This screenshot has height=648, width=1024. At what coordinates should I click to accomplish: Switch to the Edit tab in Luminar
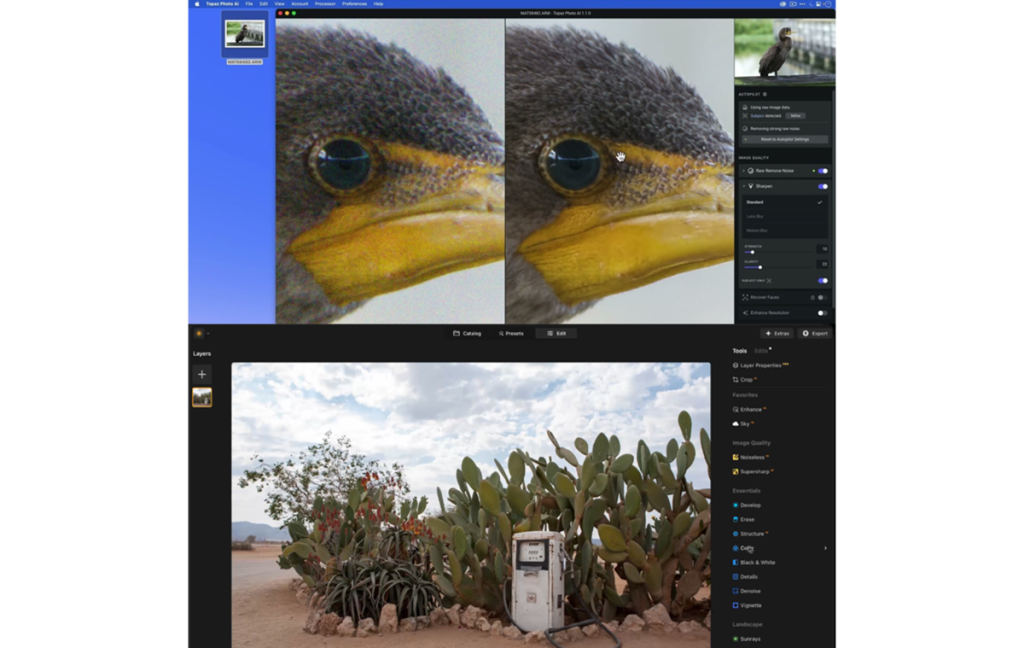click(556, 333)
